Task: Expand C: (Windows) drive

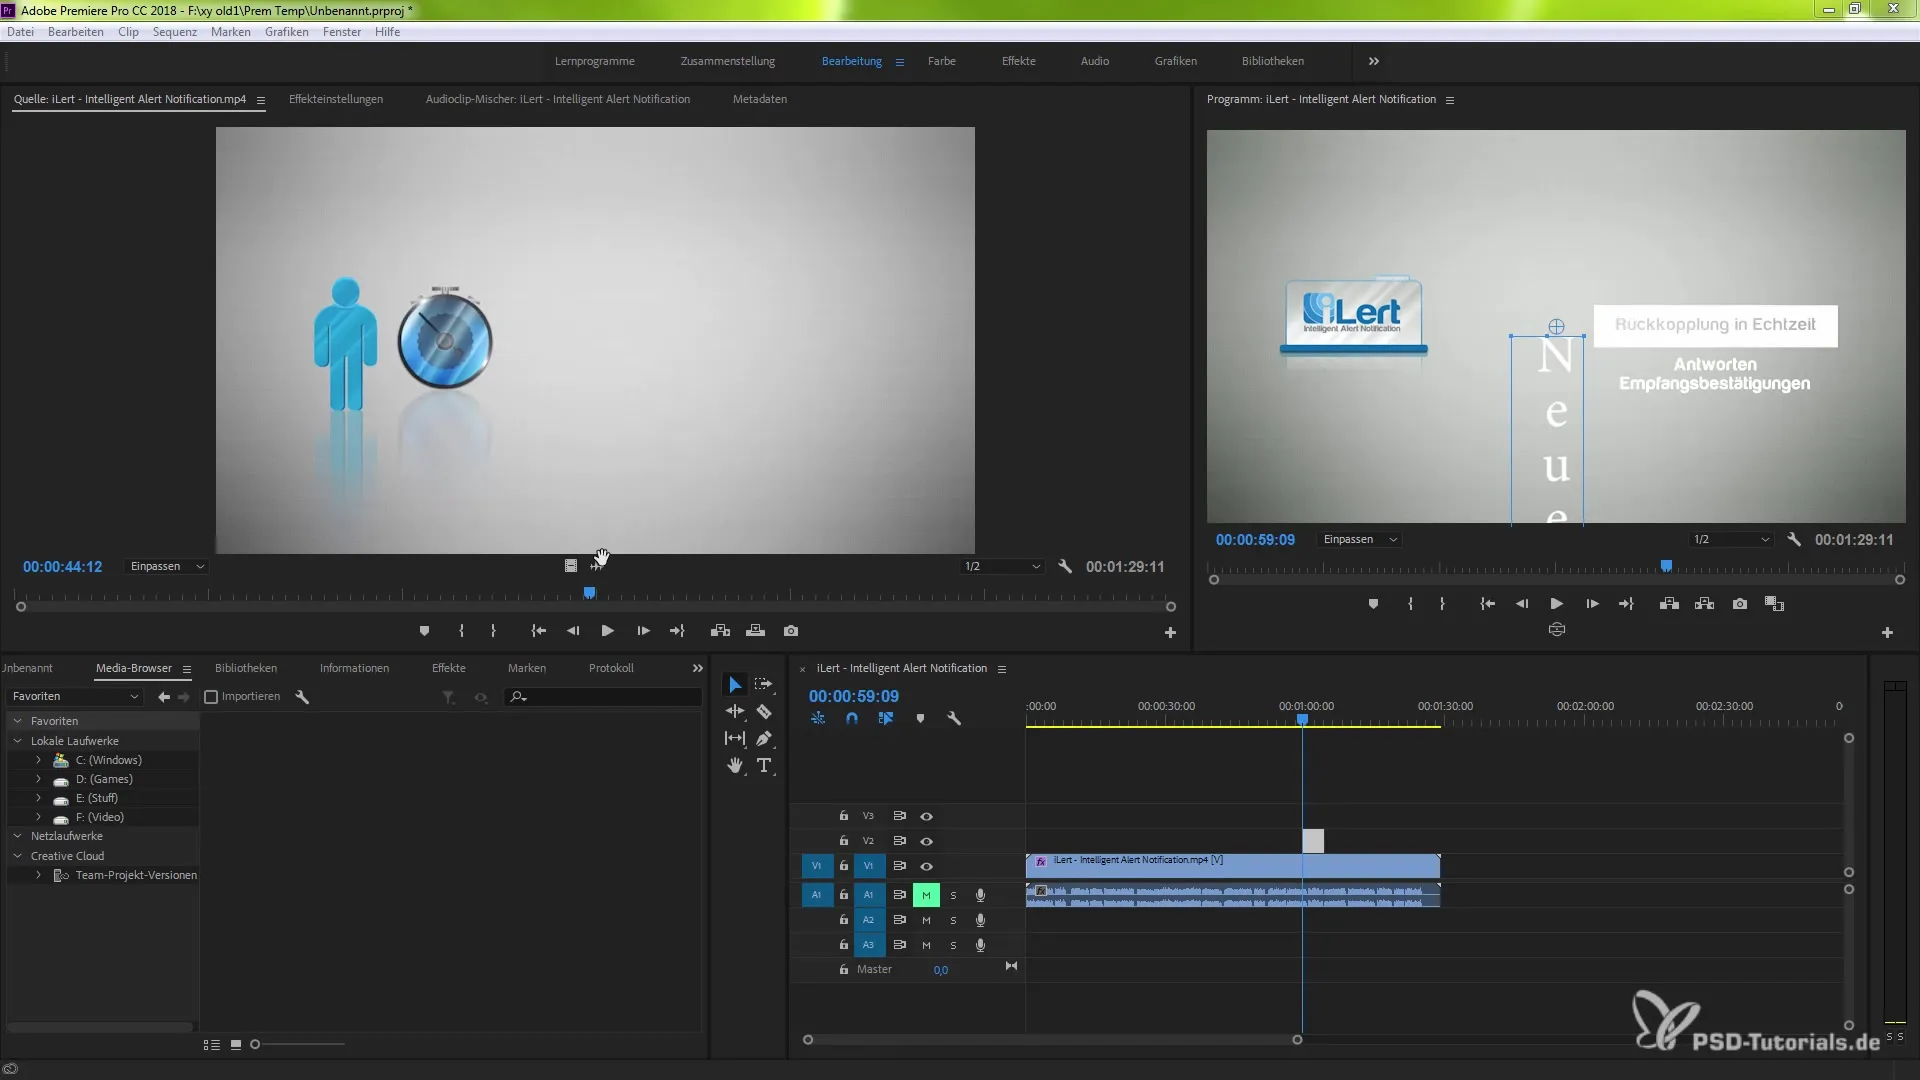Action: click(39, 760)
